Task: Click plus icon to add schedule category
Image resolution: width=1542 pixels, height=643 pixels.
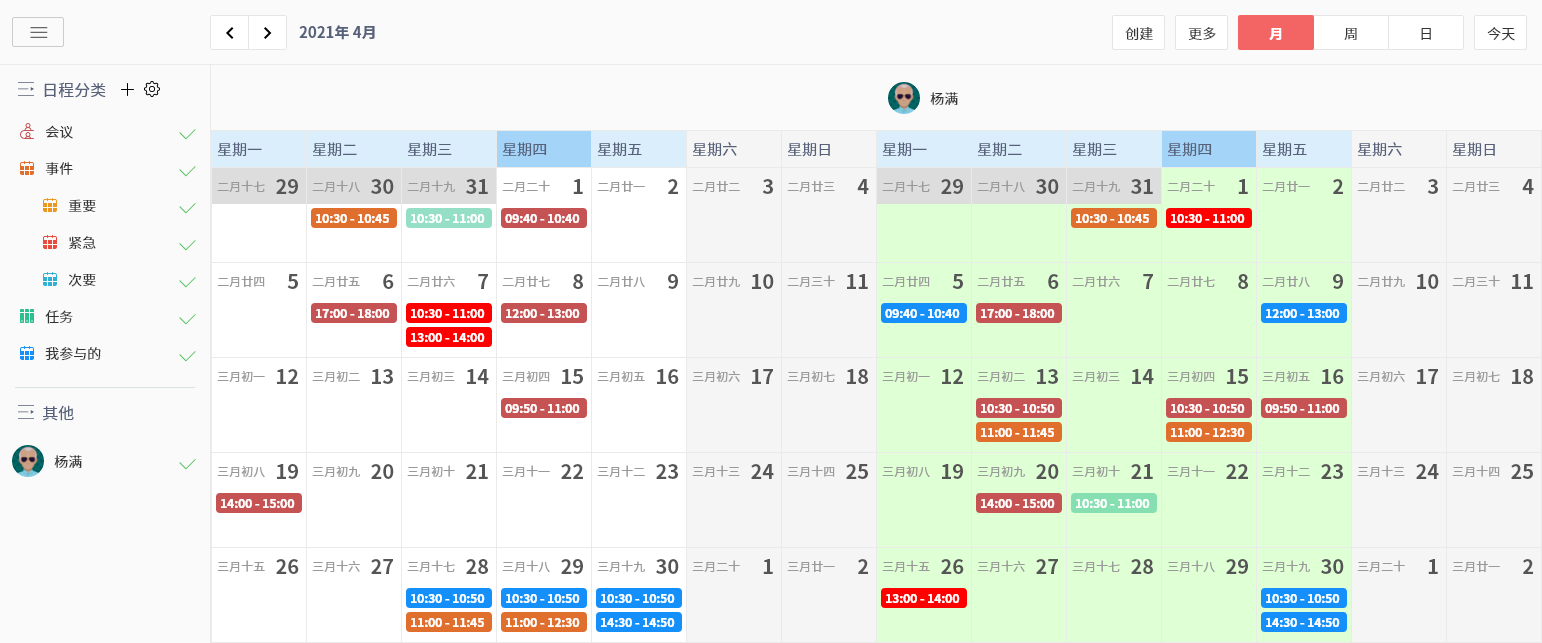Action: [x=127, y=89]
